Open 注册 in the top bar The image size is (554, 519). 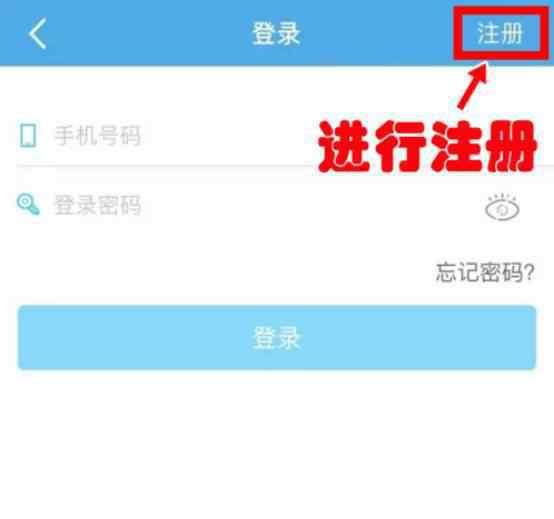pos(500,34)
